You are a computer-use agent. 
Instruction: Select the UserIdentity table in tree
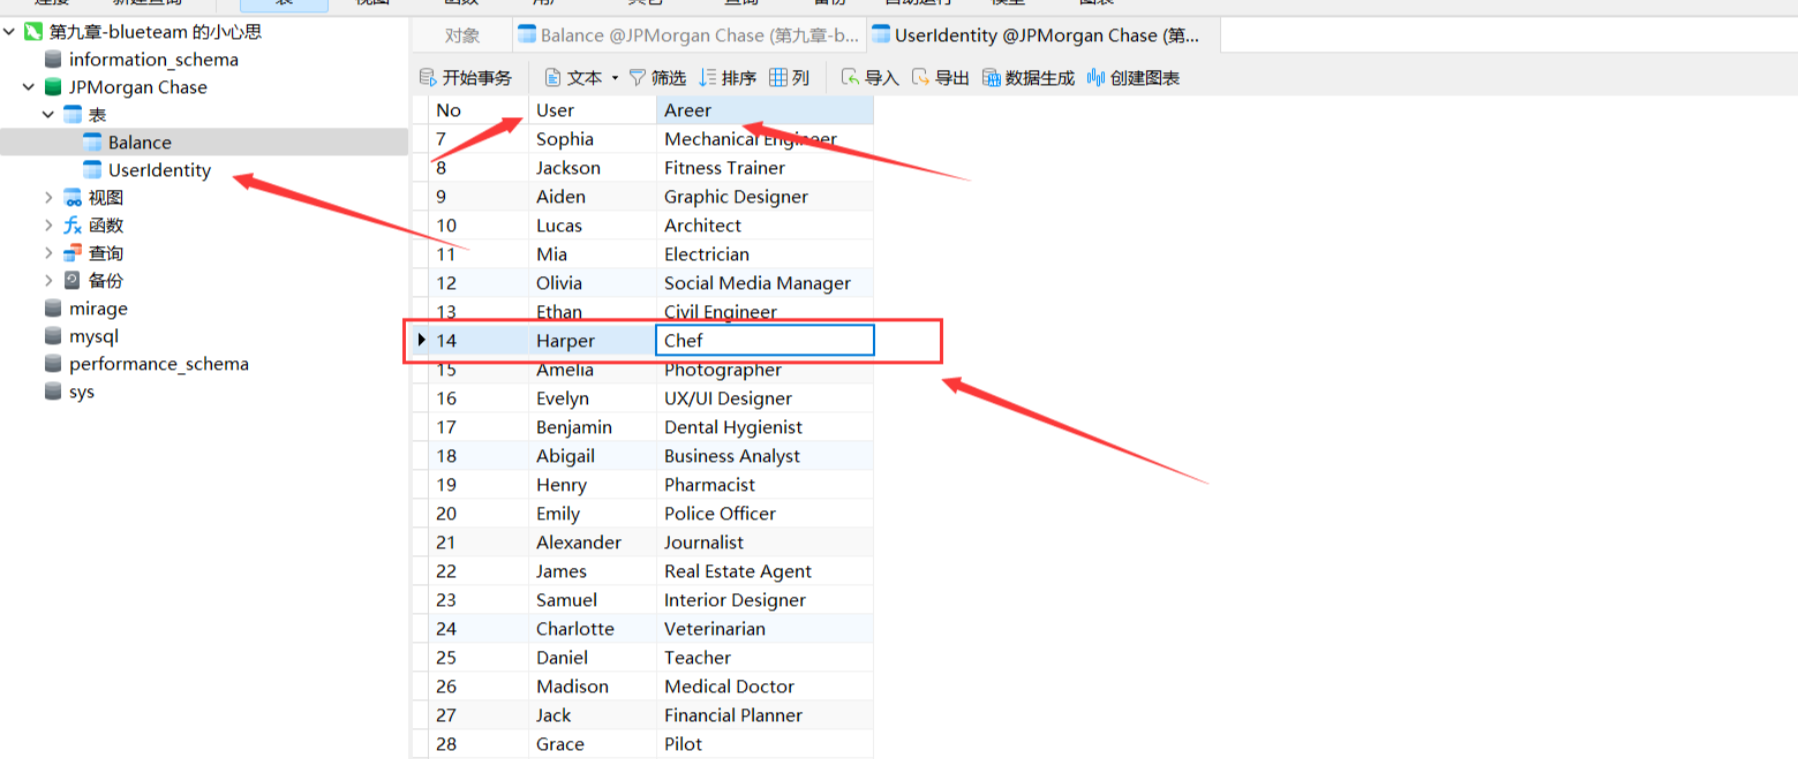159,170
